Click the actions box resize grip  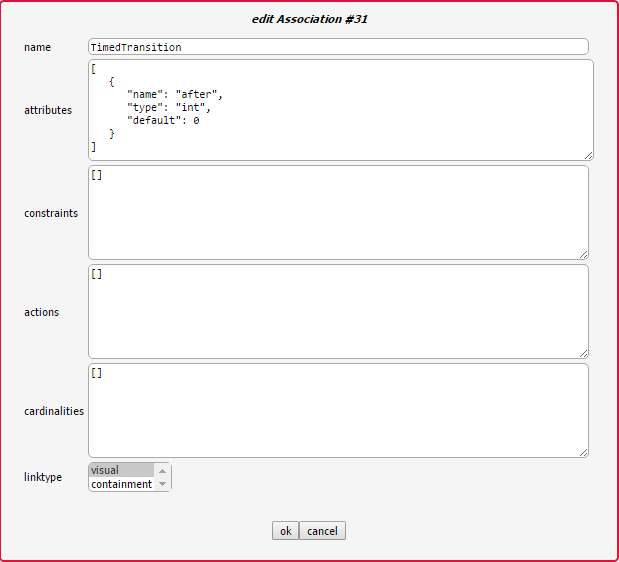[x=583, y=353]
